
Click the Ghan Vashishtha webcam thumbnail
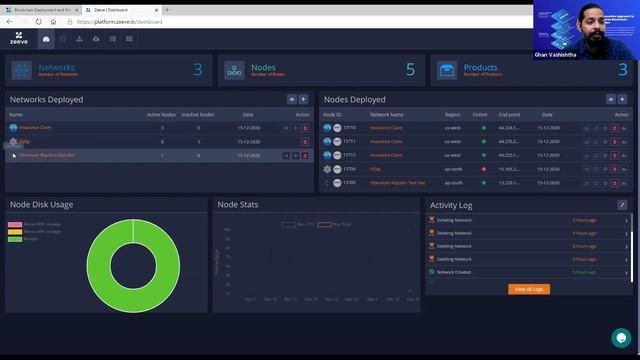[x=587, y=30]
